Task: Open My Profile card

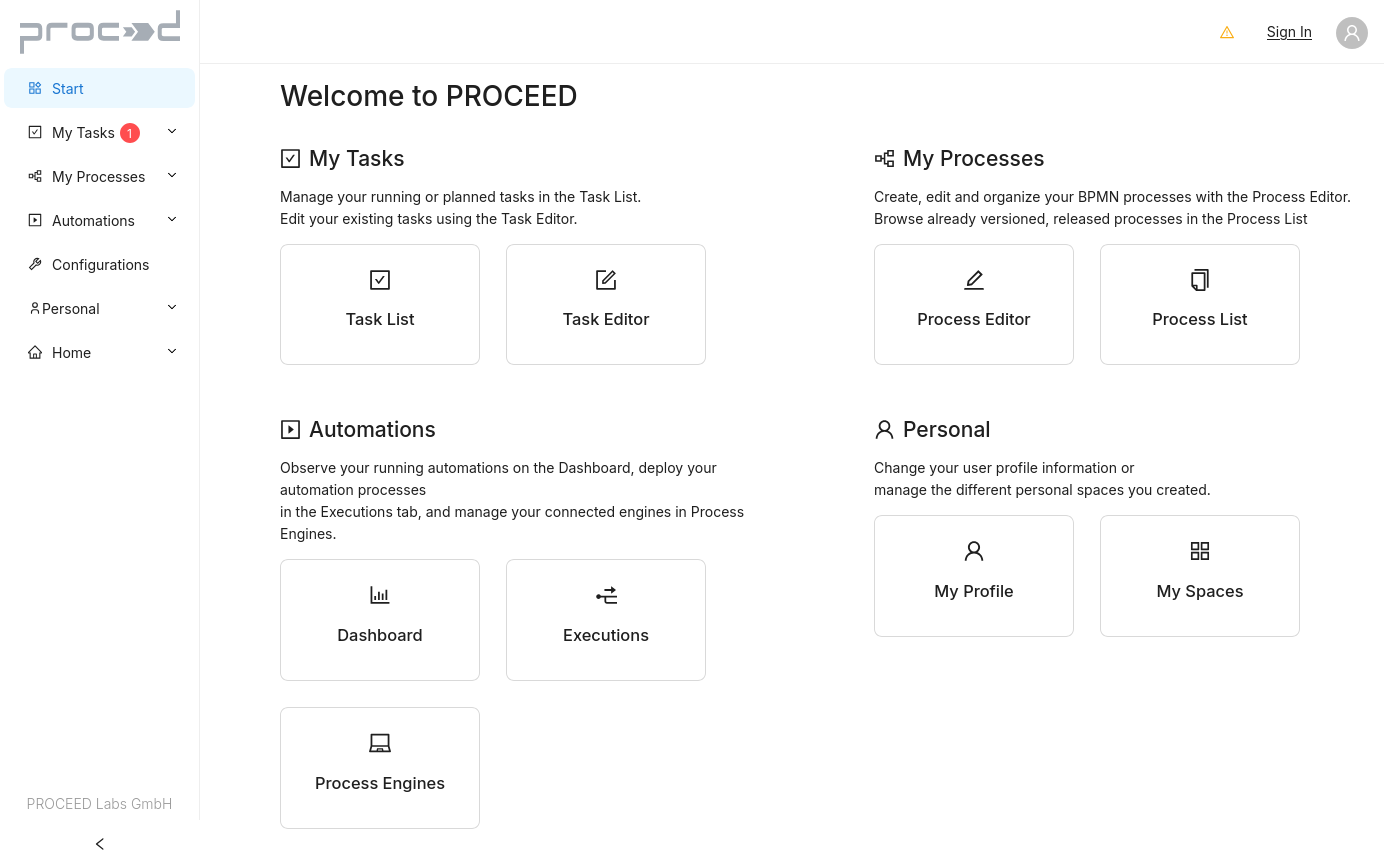Action: (974, 575)
